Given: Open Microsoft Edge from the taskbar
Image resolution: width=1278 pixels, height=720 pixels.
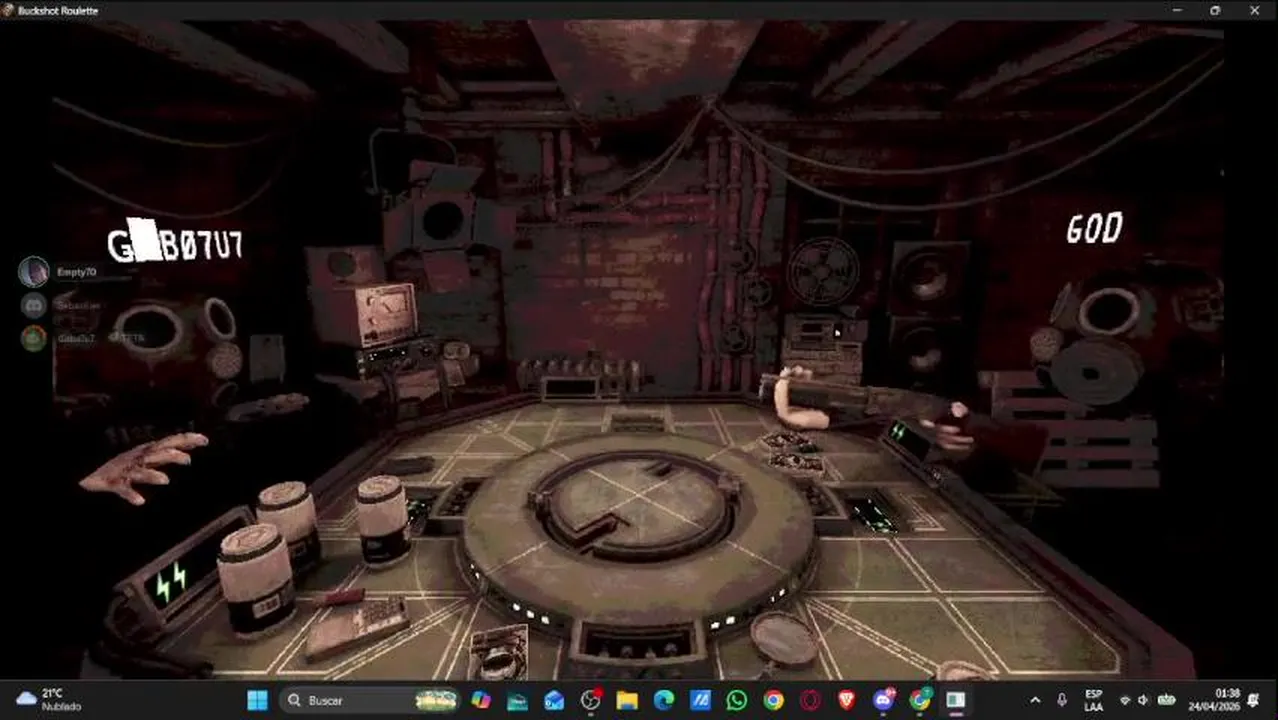Looking at the screenshot, I should [x=664, y=700].
